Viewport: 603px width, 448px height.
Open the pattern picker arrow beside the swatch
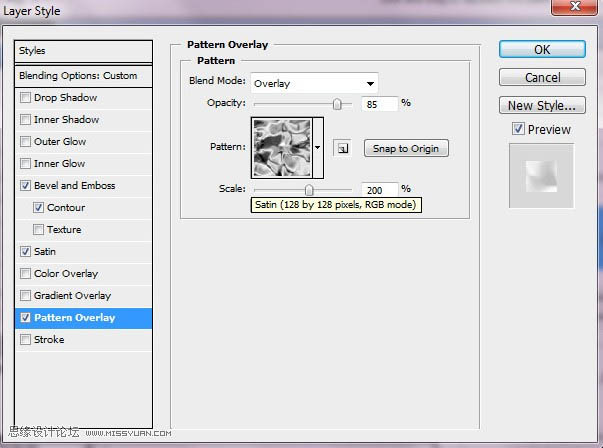point(318,148)
